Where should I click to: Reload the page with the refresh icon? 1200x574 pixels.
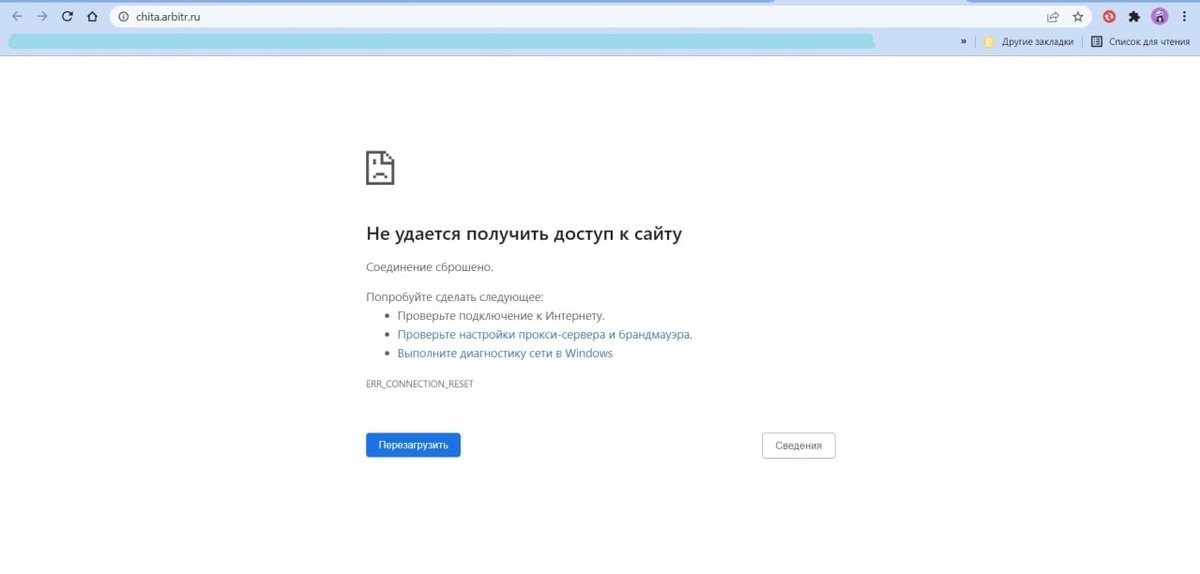67,16
